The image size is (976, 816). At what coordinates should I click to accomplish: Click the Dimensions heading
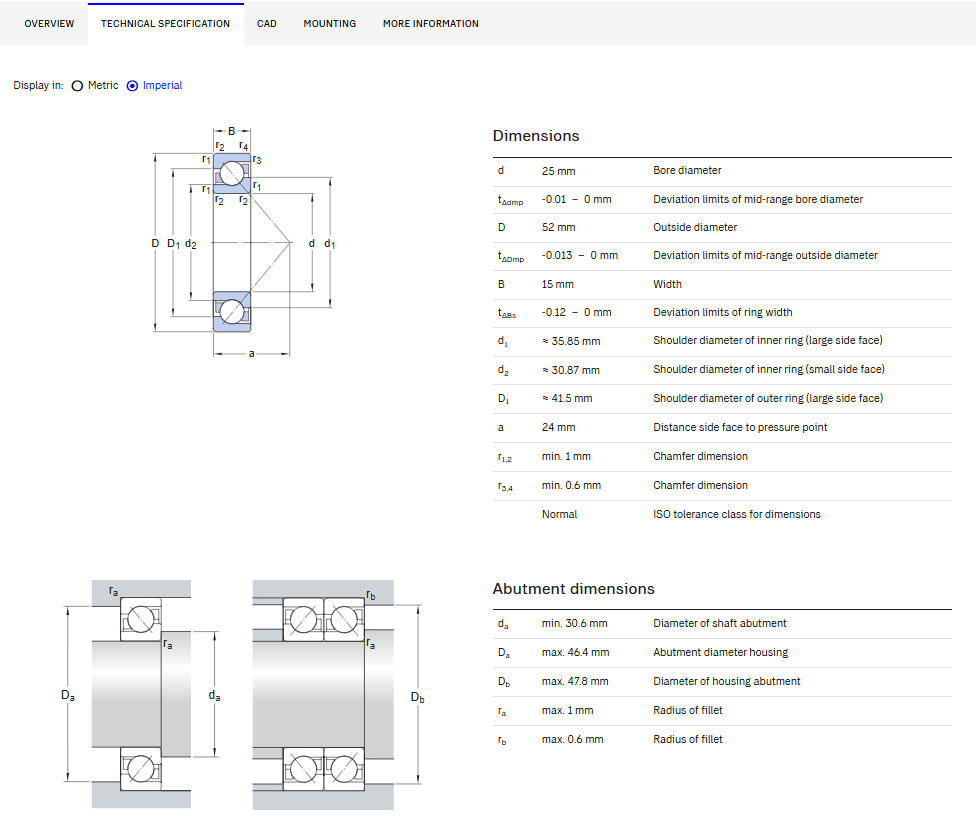pos(536,136)
